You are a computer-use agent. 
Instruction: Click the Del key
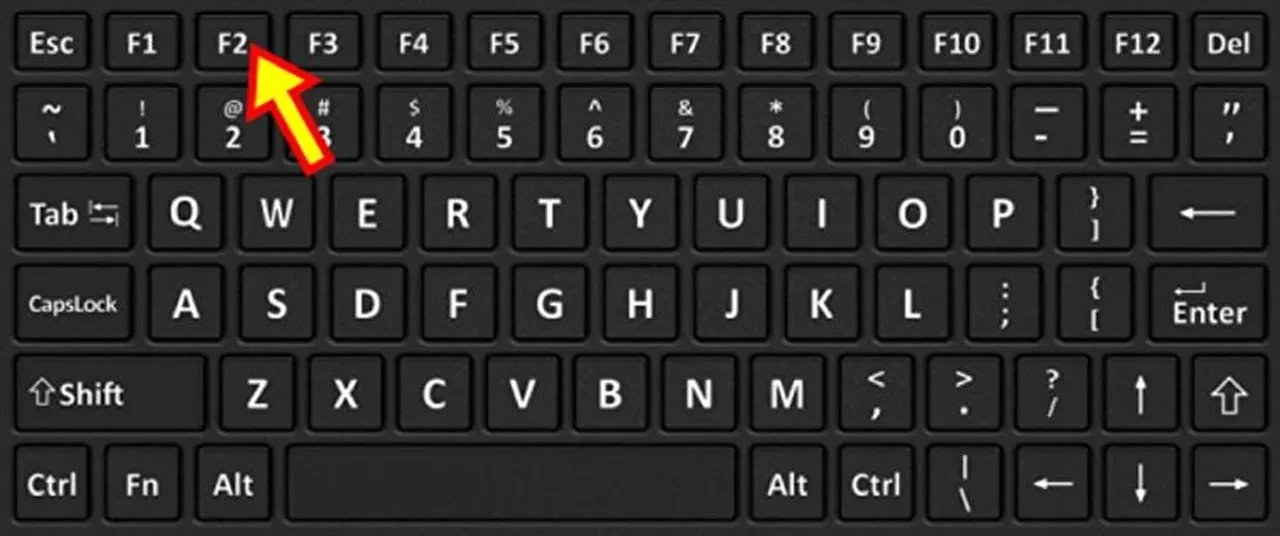(1228, 43)
